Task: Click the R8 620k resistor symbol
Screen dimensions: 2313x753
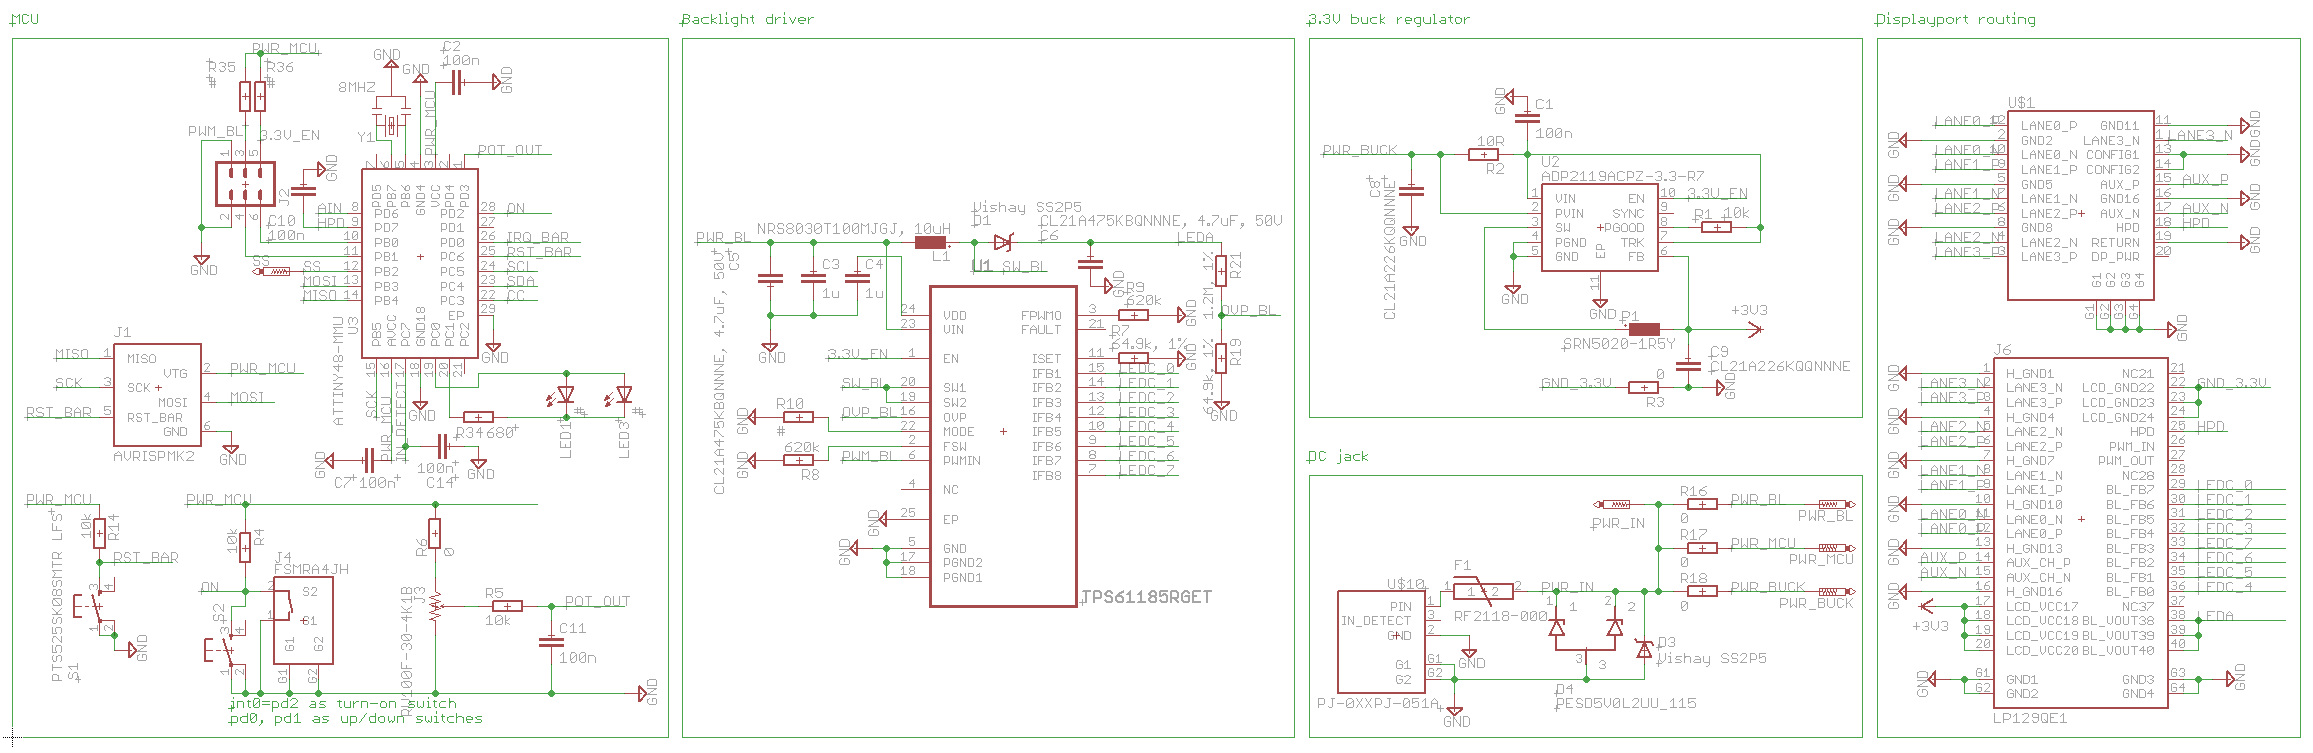Action: click(798, 460)
